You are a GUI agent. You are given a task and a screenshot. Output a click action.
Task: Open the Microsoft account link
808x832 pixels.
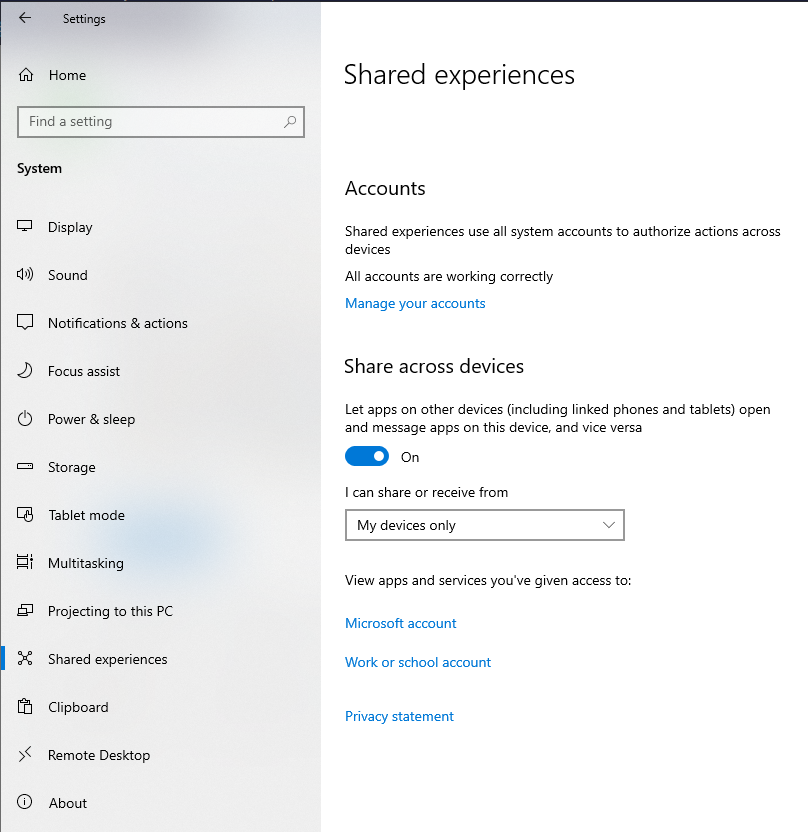[401, 623]
